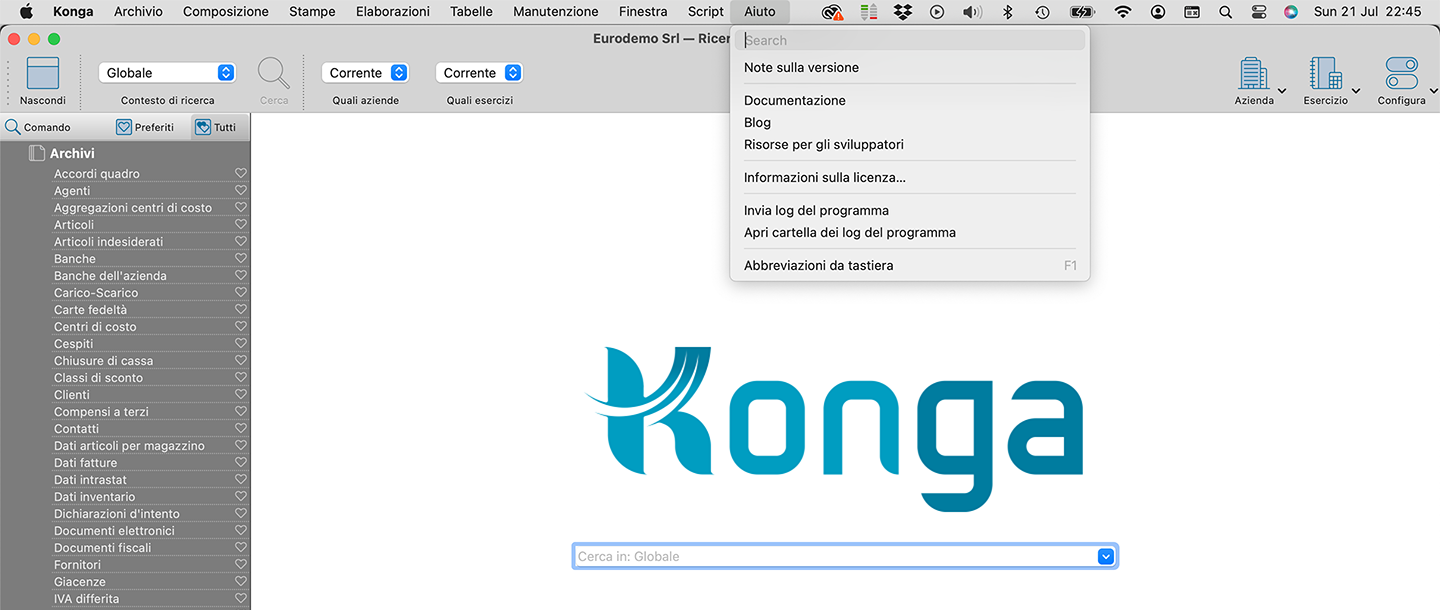Open the Control Center icon
The height and width of the screenshot is (610, 1440).
click(x=1258, y=12)
